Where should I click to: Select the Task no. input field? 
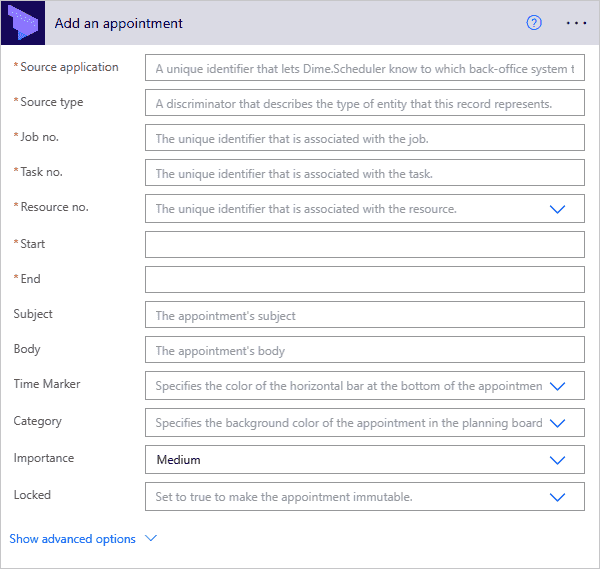coord(365,173)
